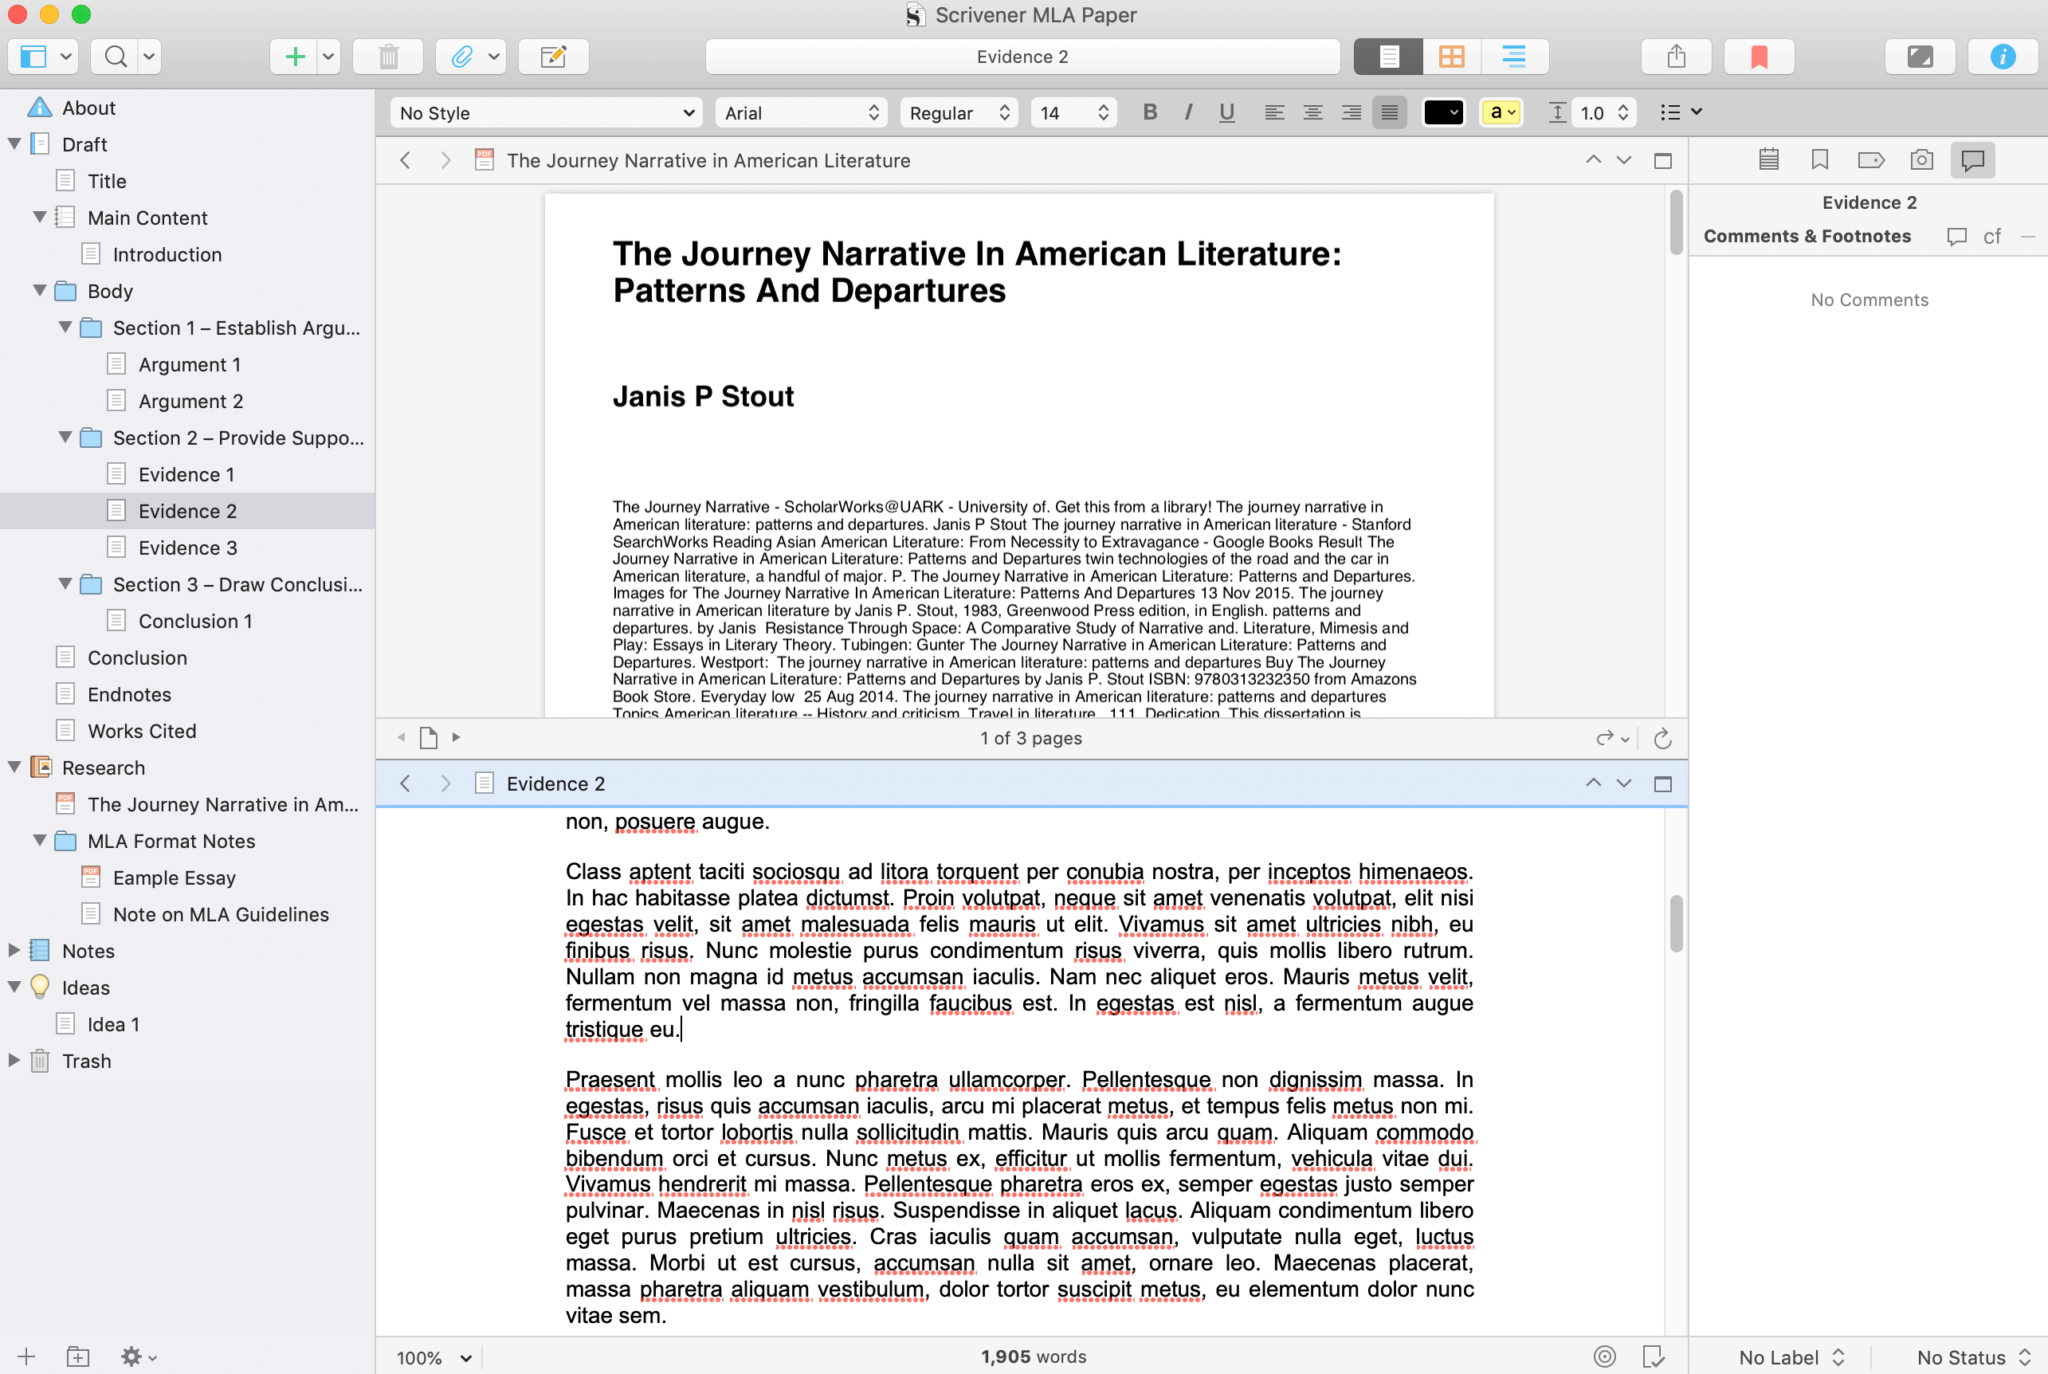Align text left
This screenshot has height=1374, width=2048.
point(1274,112)
